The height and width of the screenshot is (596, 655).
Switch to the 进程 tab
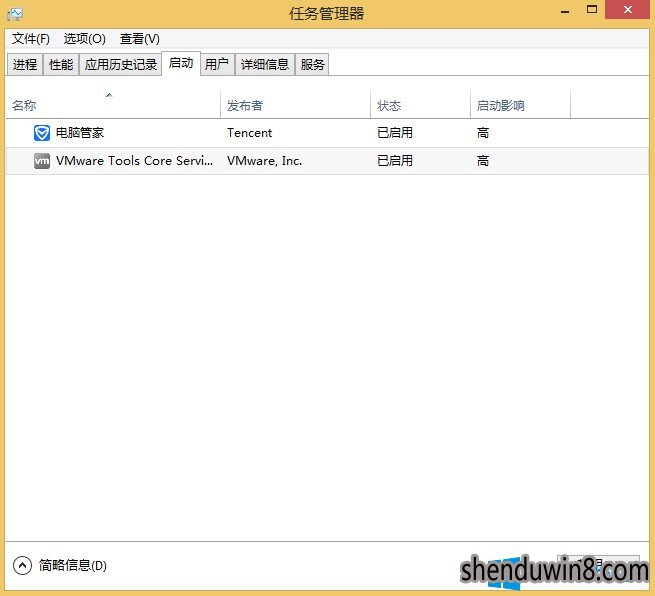pyautogui.click(x=25, y=64)
